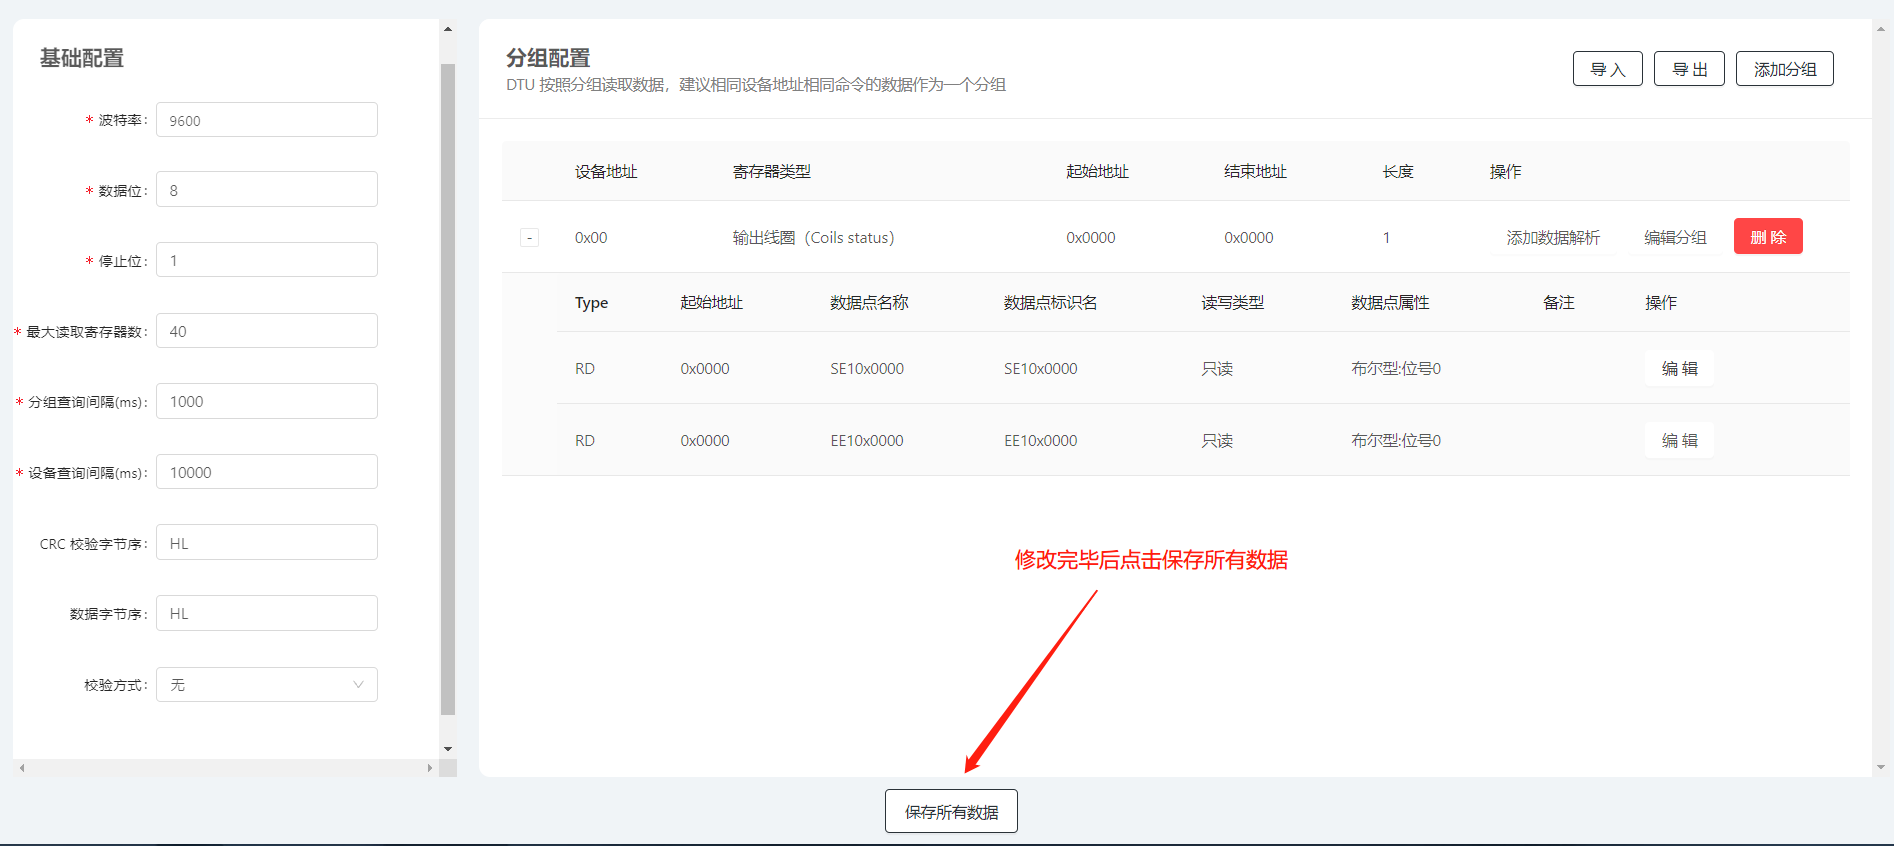Viewport: 1894px width, 846px height.
Task: Click the 校验方式 dropdown chevron arrow
Action: pyautogui.click(x=358, y=685)
